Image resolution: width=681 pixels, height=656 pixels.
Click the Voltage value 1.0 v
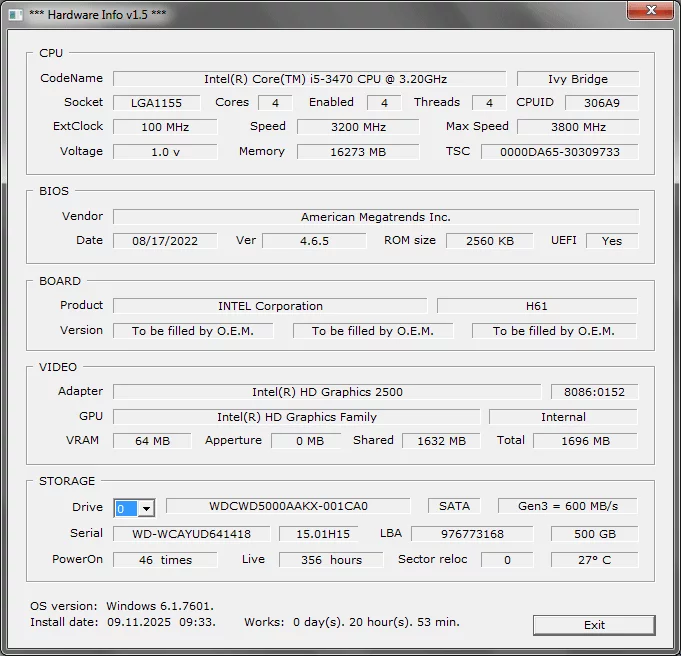click(165, 152)
